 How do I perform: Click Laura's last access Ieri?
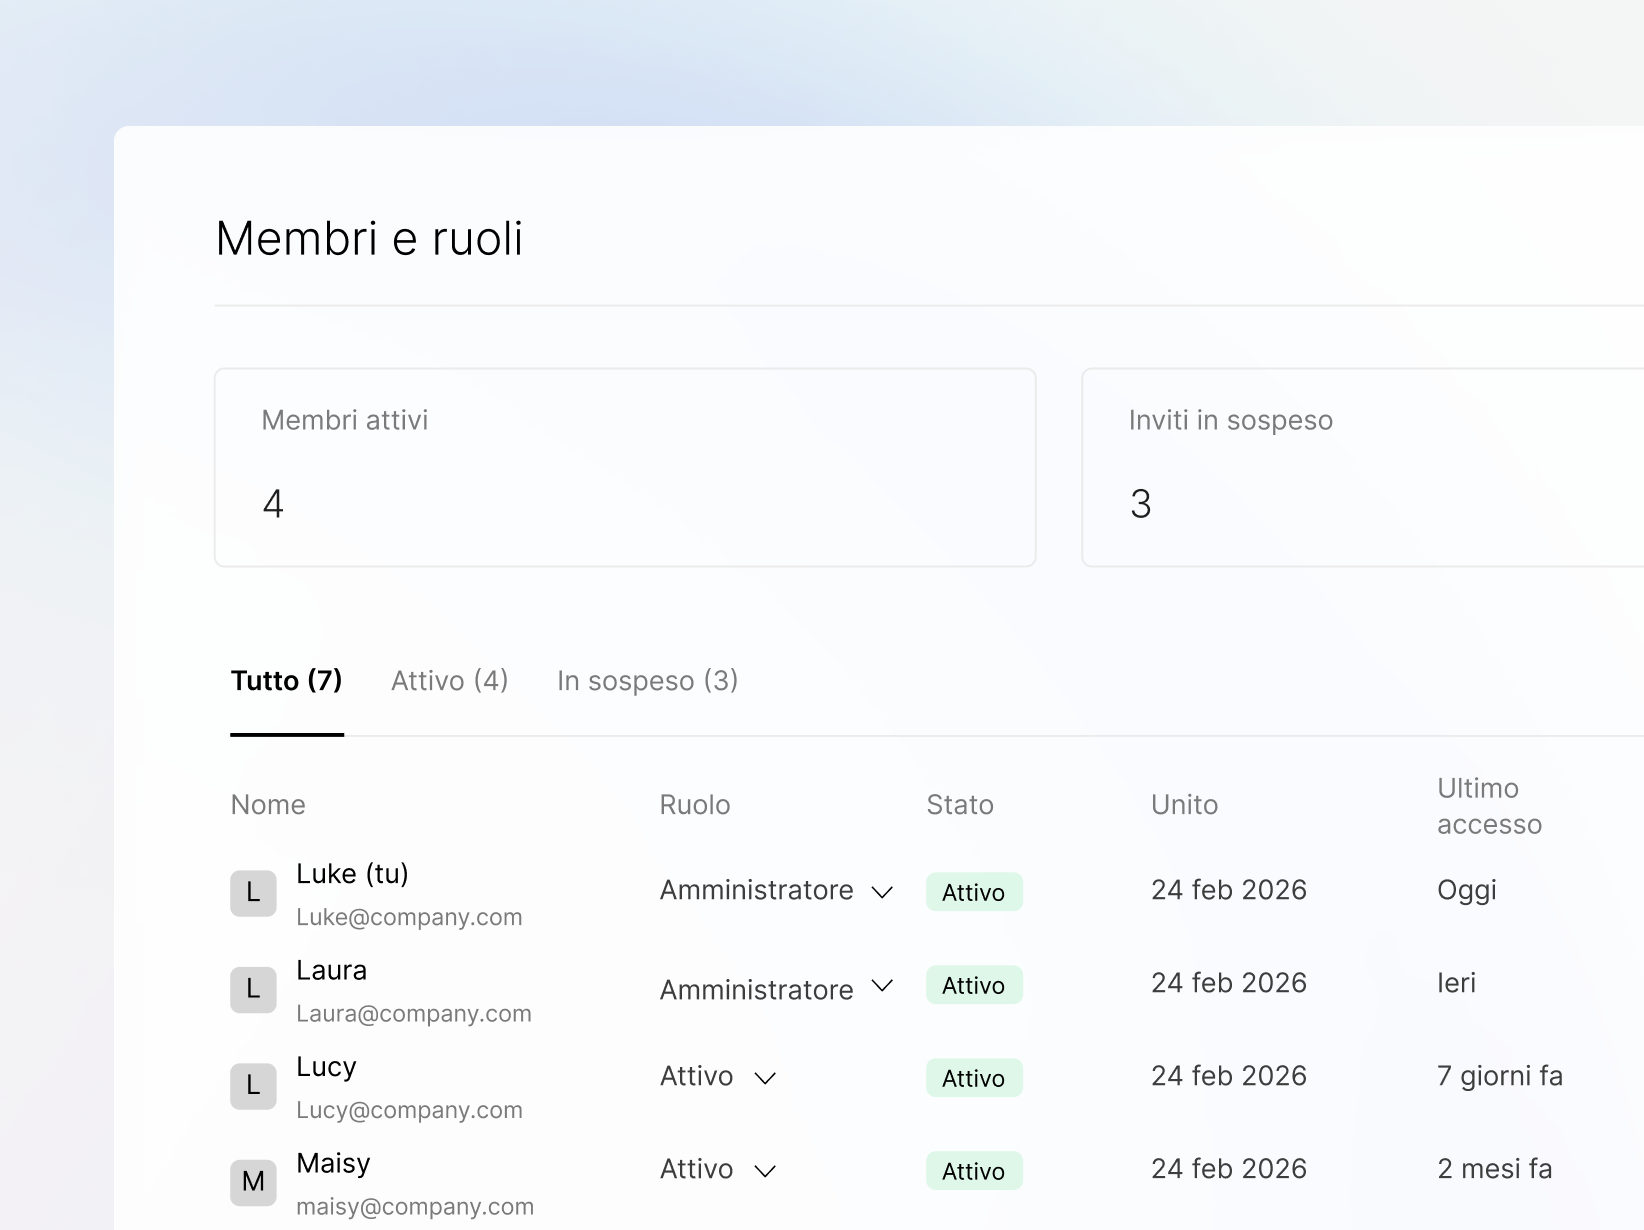(x=1456, y=983)
